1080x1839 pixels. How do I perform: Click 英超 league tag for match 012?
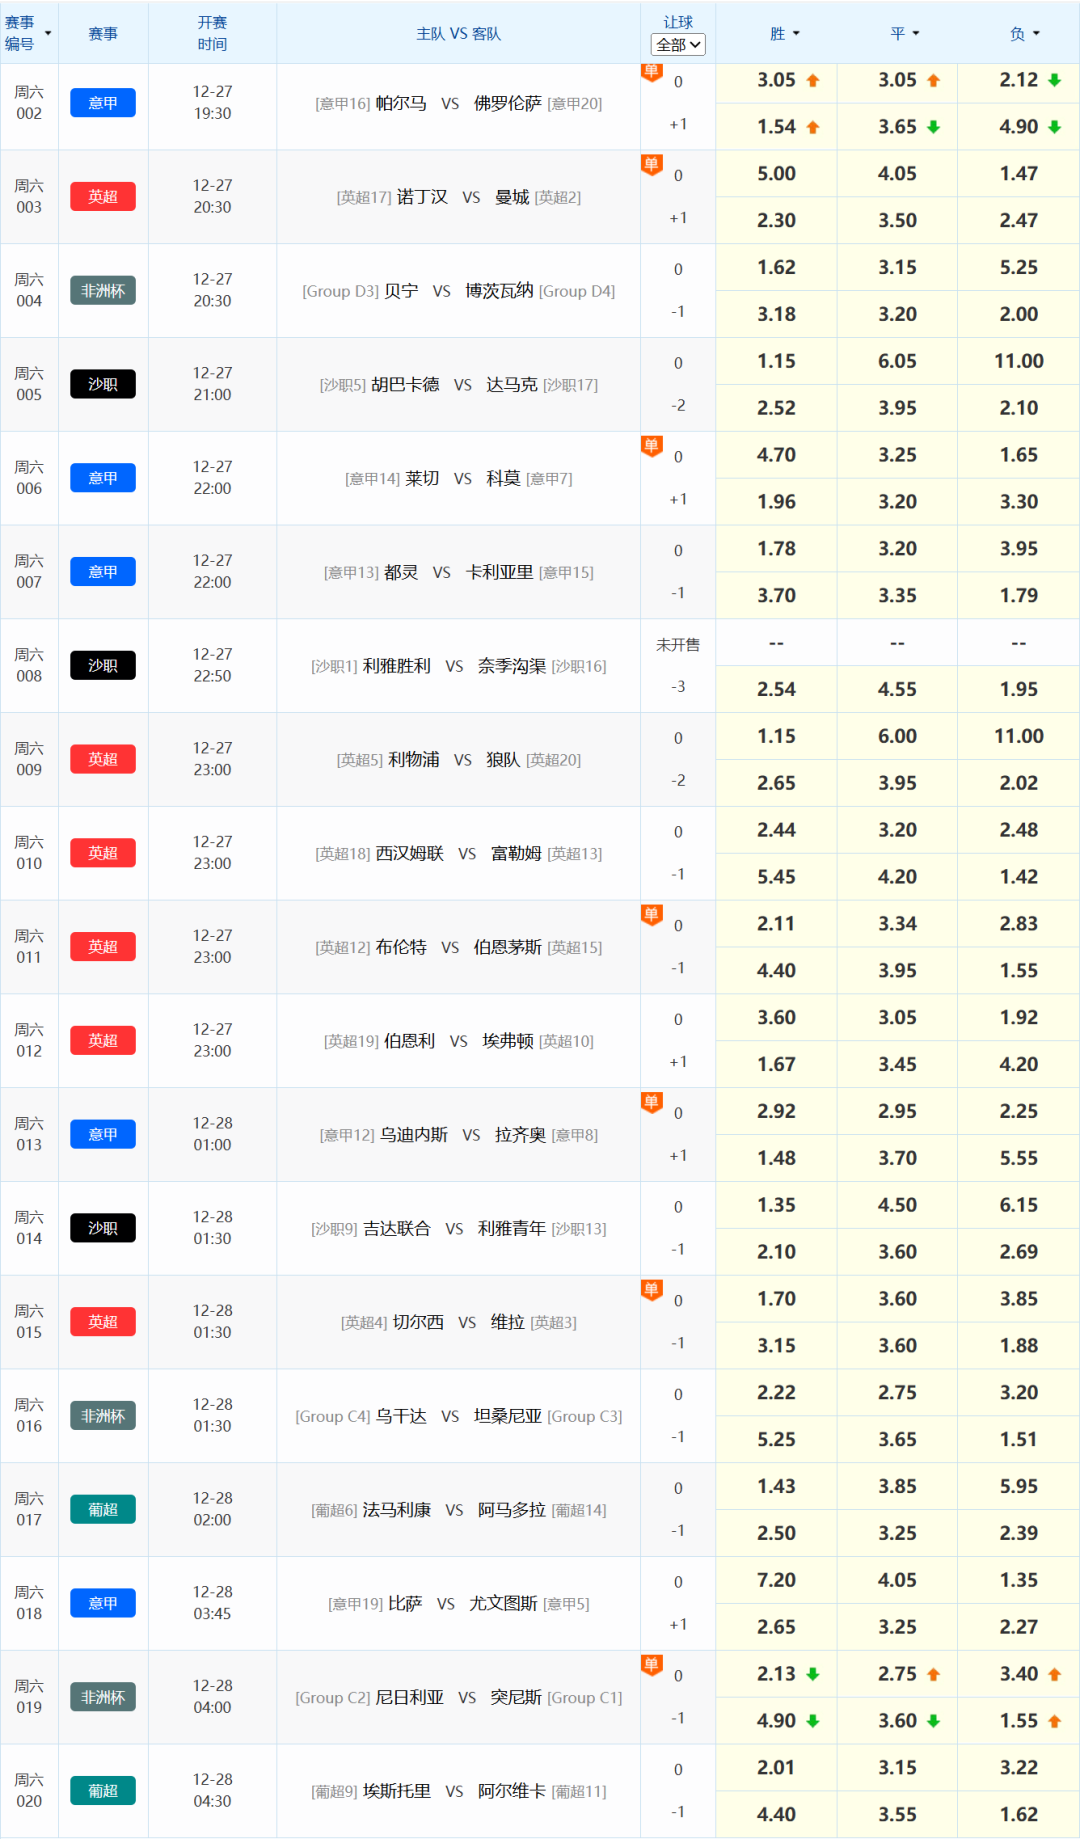pos(103,1041)
